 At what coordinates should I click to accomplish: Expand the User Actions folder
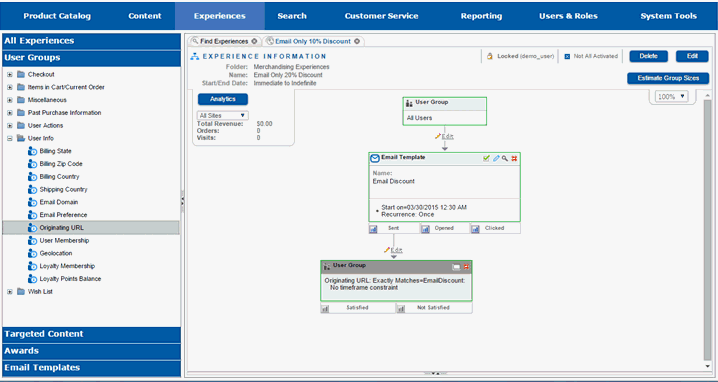[10, 126]
